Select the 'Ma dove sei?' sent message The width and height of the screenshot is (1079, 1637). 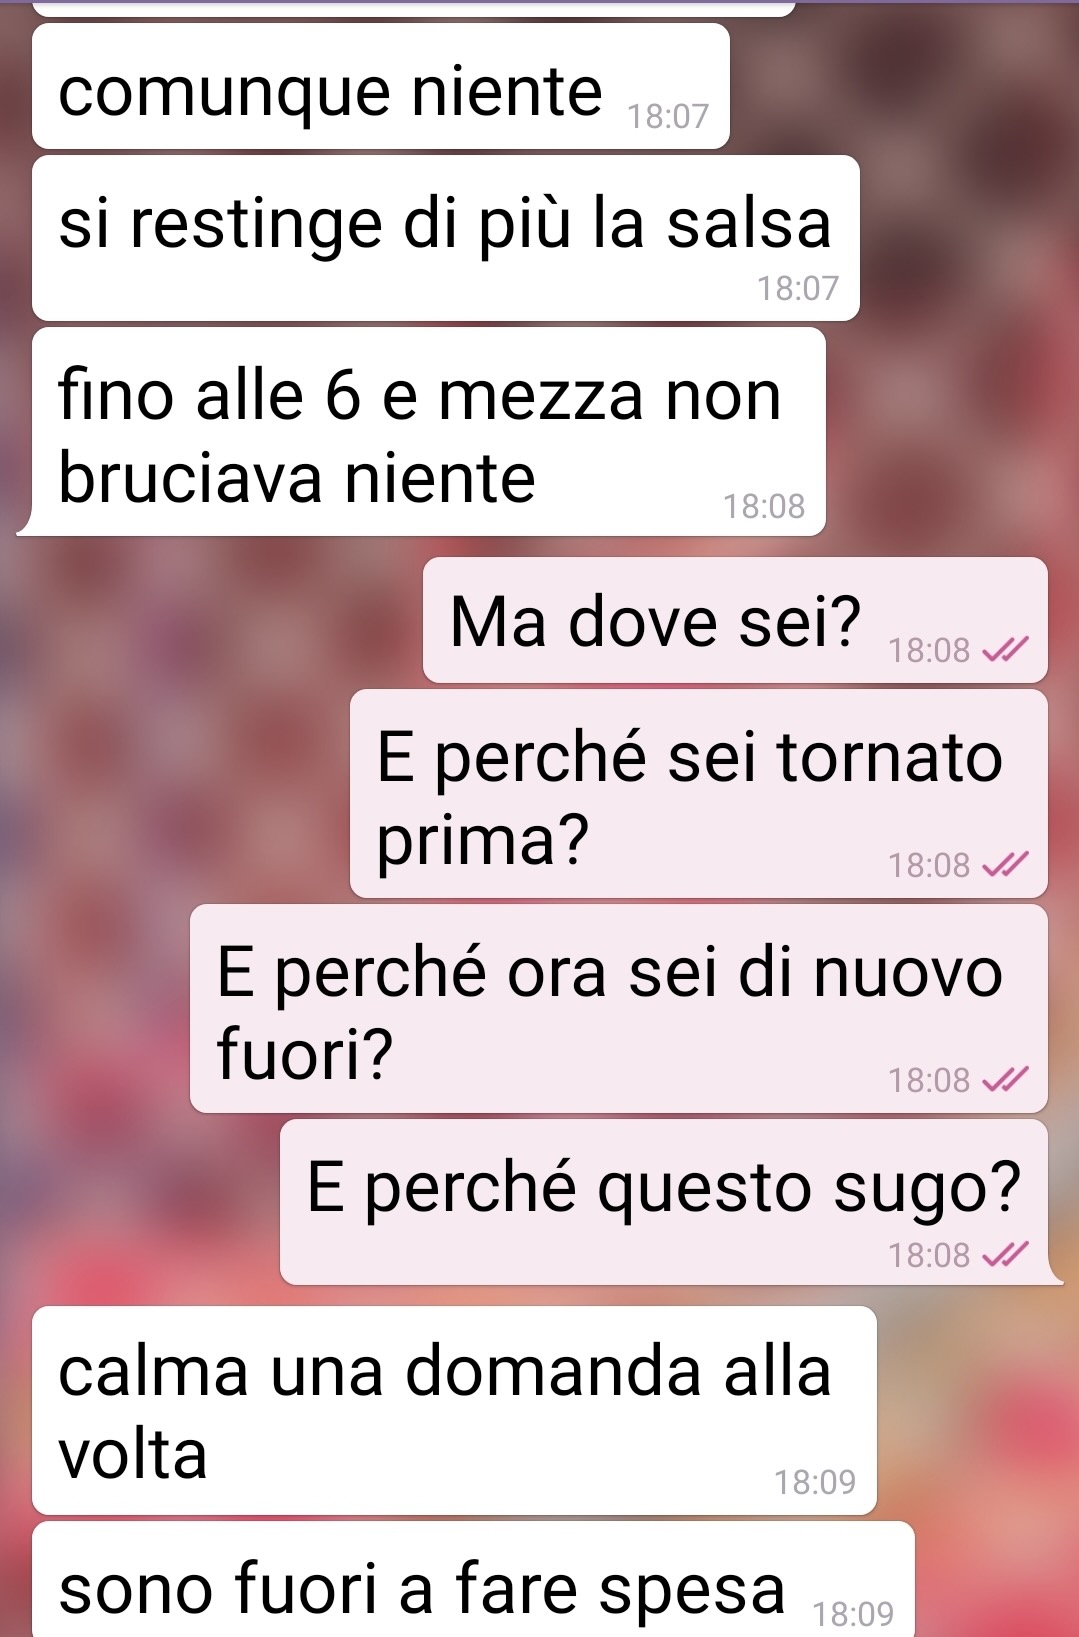[x=735, y=621]
